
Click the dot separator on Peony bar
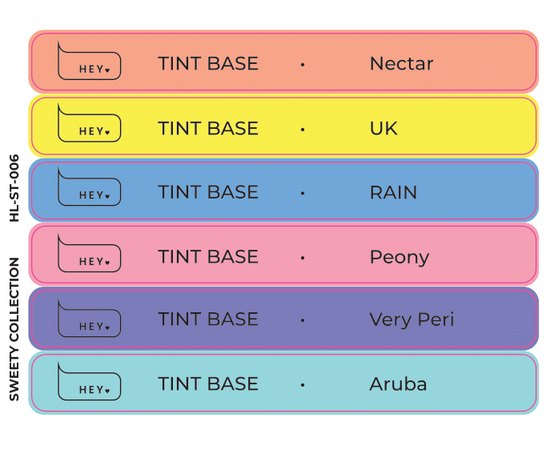(x=303, y=258)
